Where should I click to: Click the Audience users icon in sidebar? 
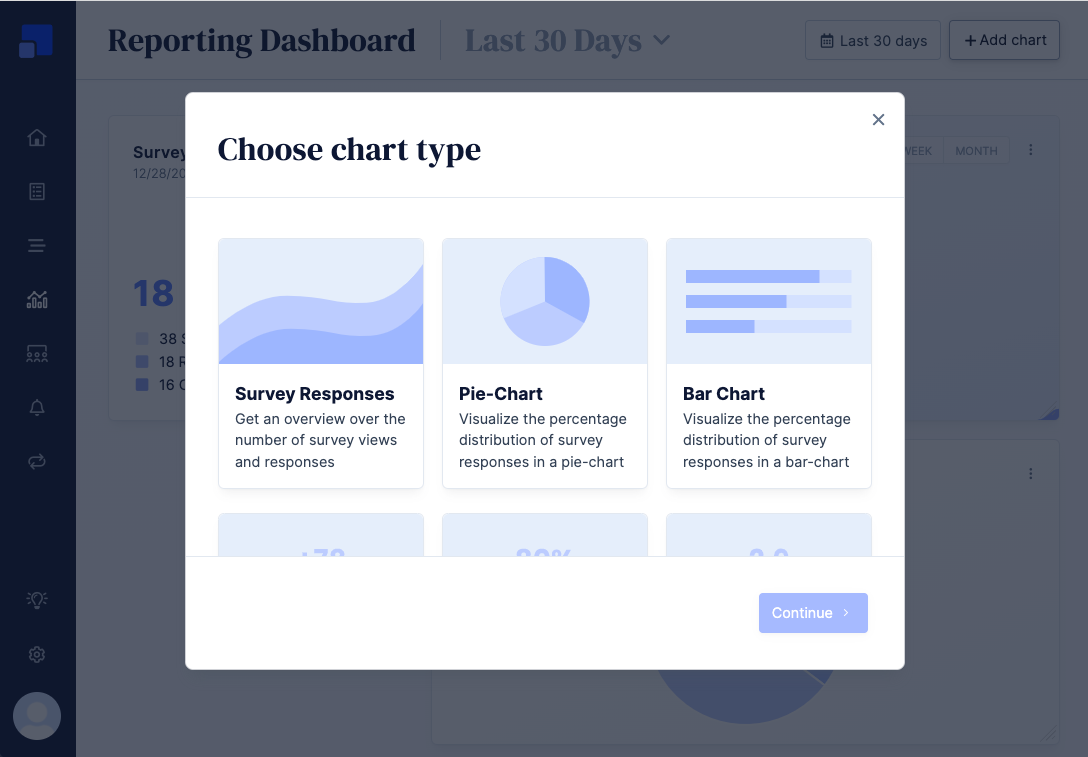pos(37,353)
